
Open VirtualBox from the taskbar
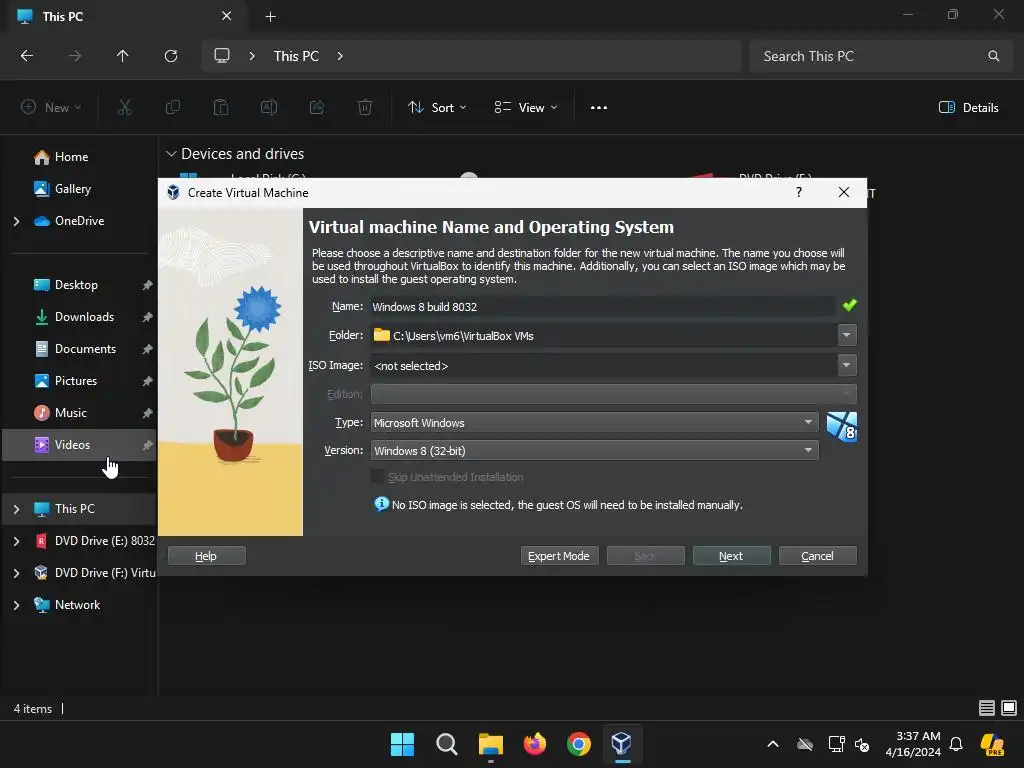[622, 744]
